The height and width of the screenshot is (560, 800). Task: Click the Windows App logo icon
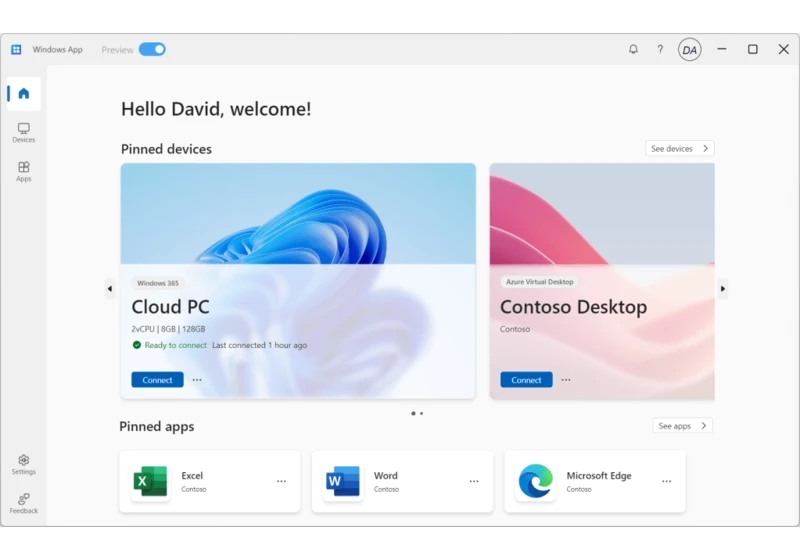click(x=16, y=49)
